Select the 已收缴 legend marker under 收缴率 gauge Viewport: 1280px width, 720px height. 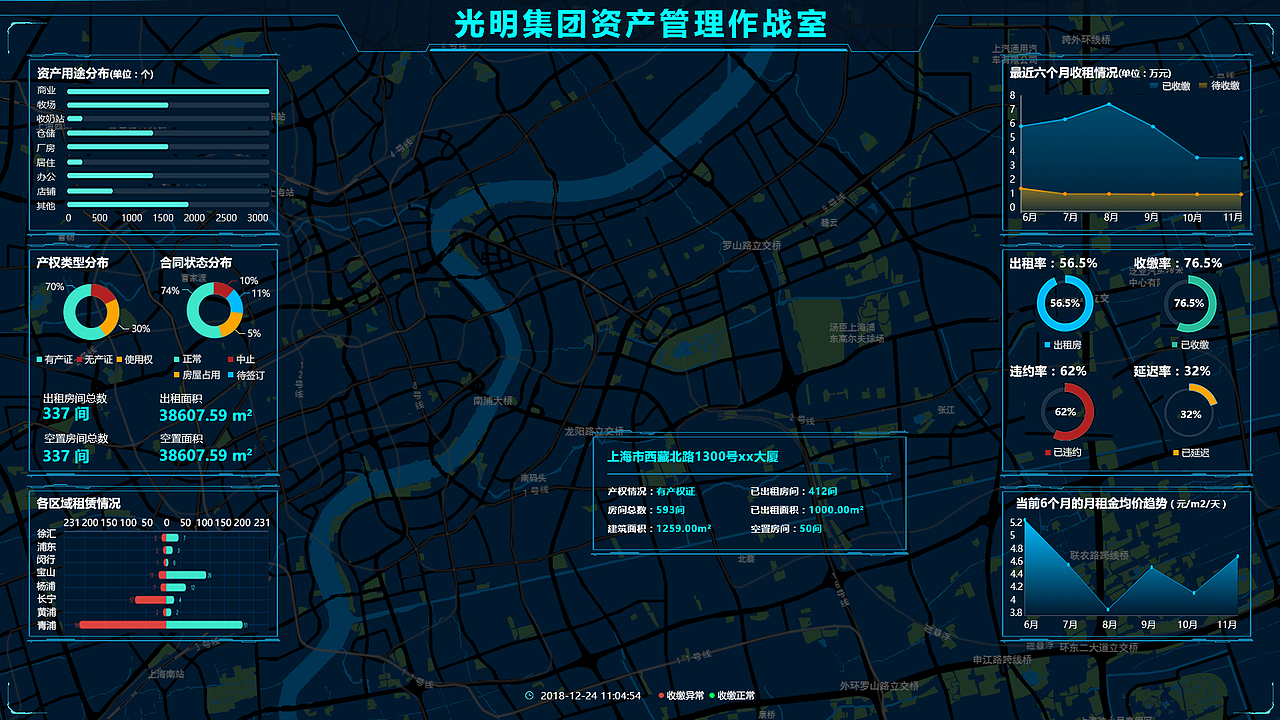tap(1174, 344)
